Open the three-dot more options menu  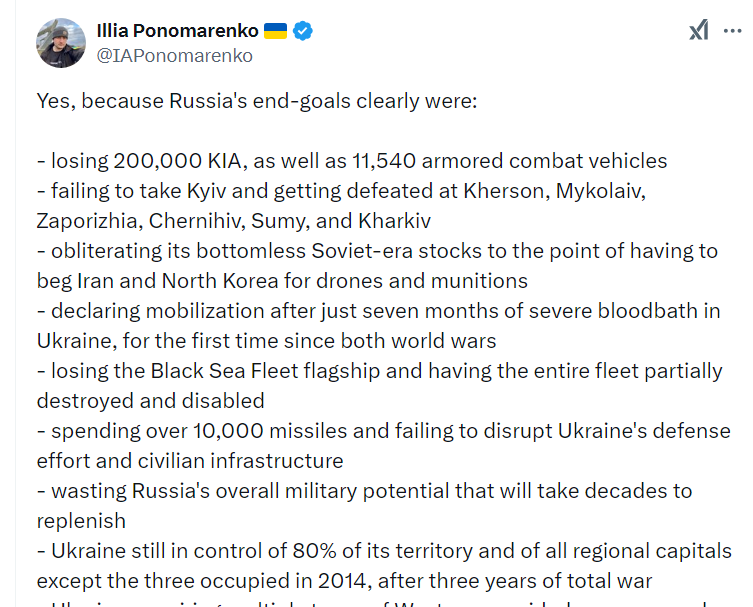[732, 31]
